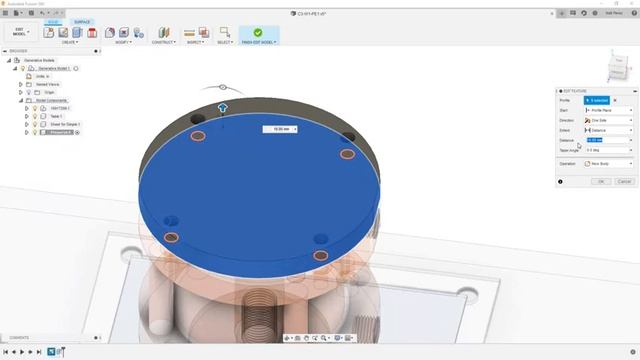The height and width of the screenshot is (360, 640).
Task: Toggle visibility bulb of Table 1 row
Action: [35, 116]
